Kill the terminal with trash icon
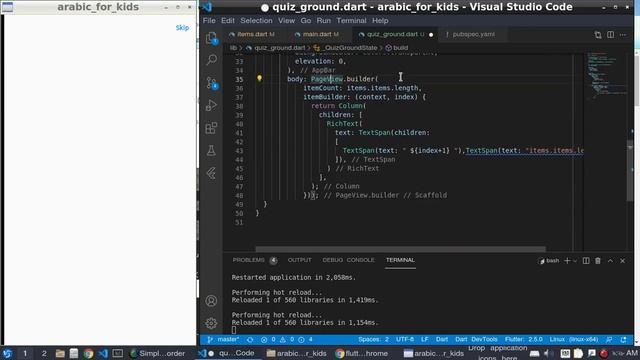This screenshot has height=360, width=640. pos(598,261)
